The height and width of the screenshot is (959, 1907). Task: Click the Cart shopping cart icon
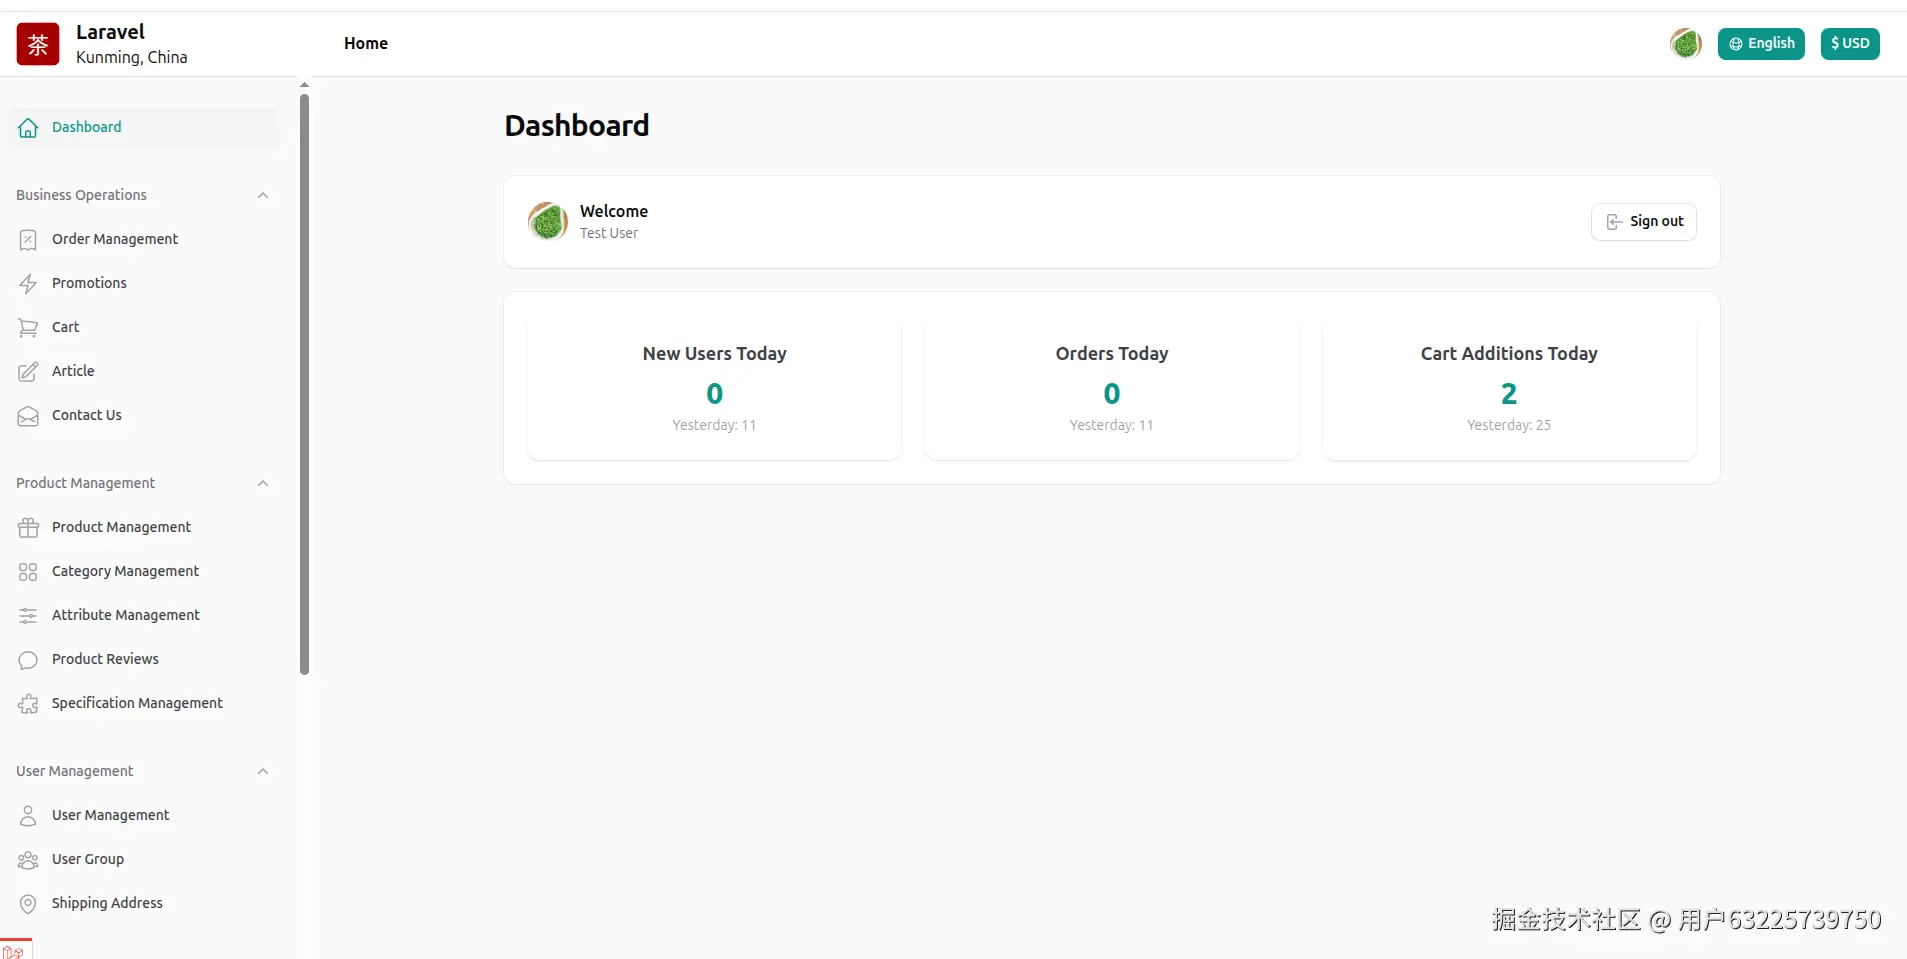(x=28, y=328)
